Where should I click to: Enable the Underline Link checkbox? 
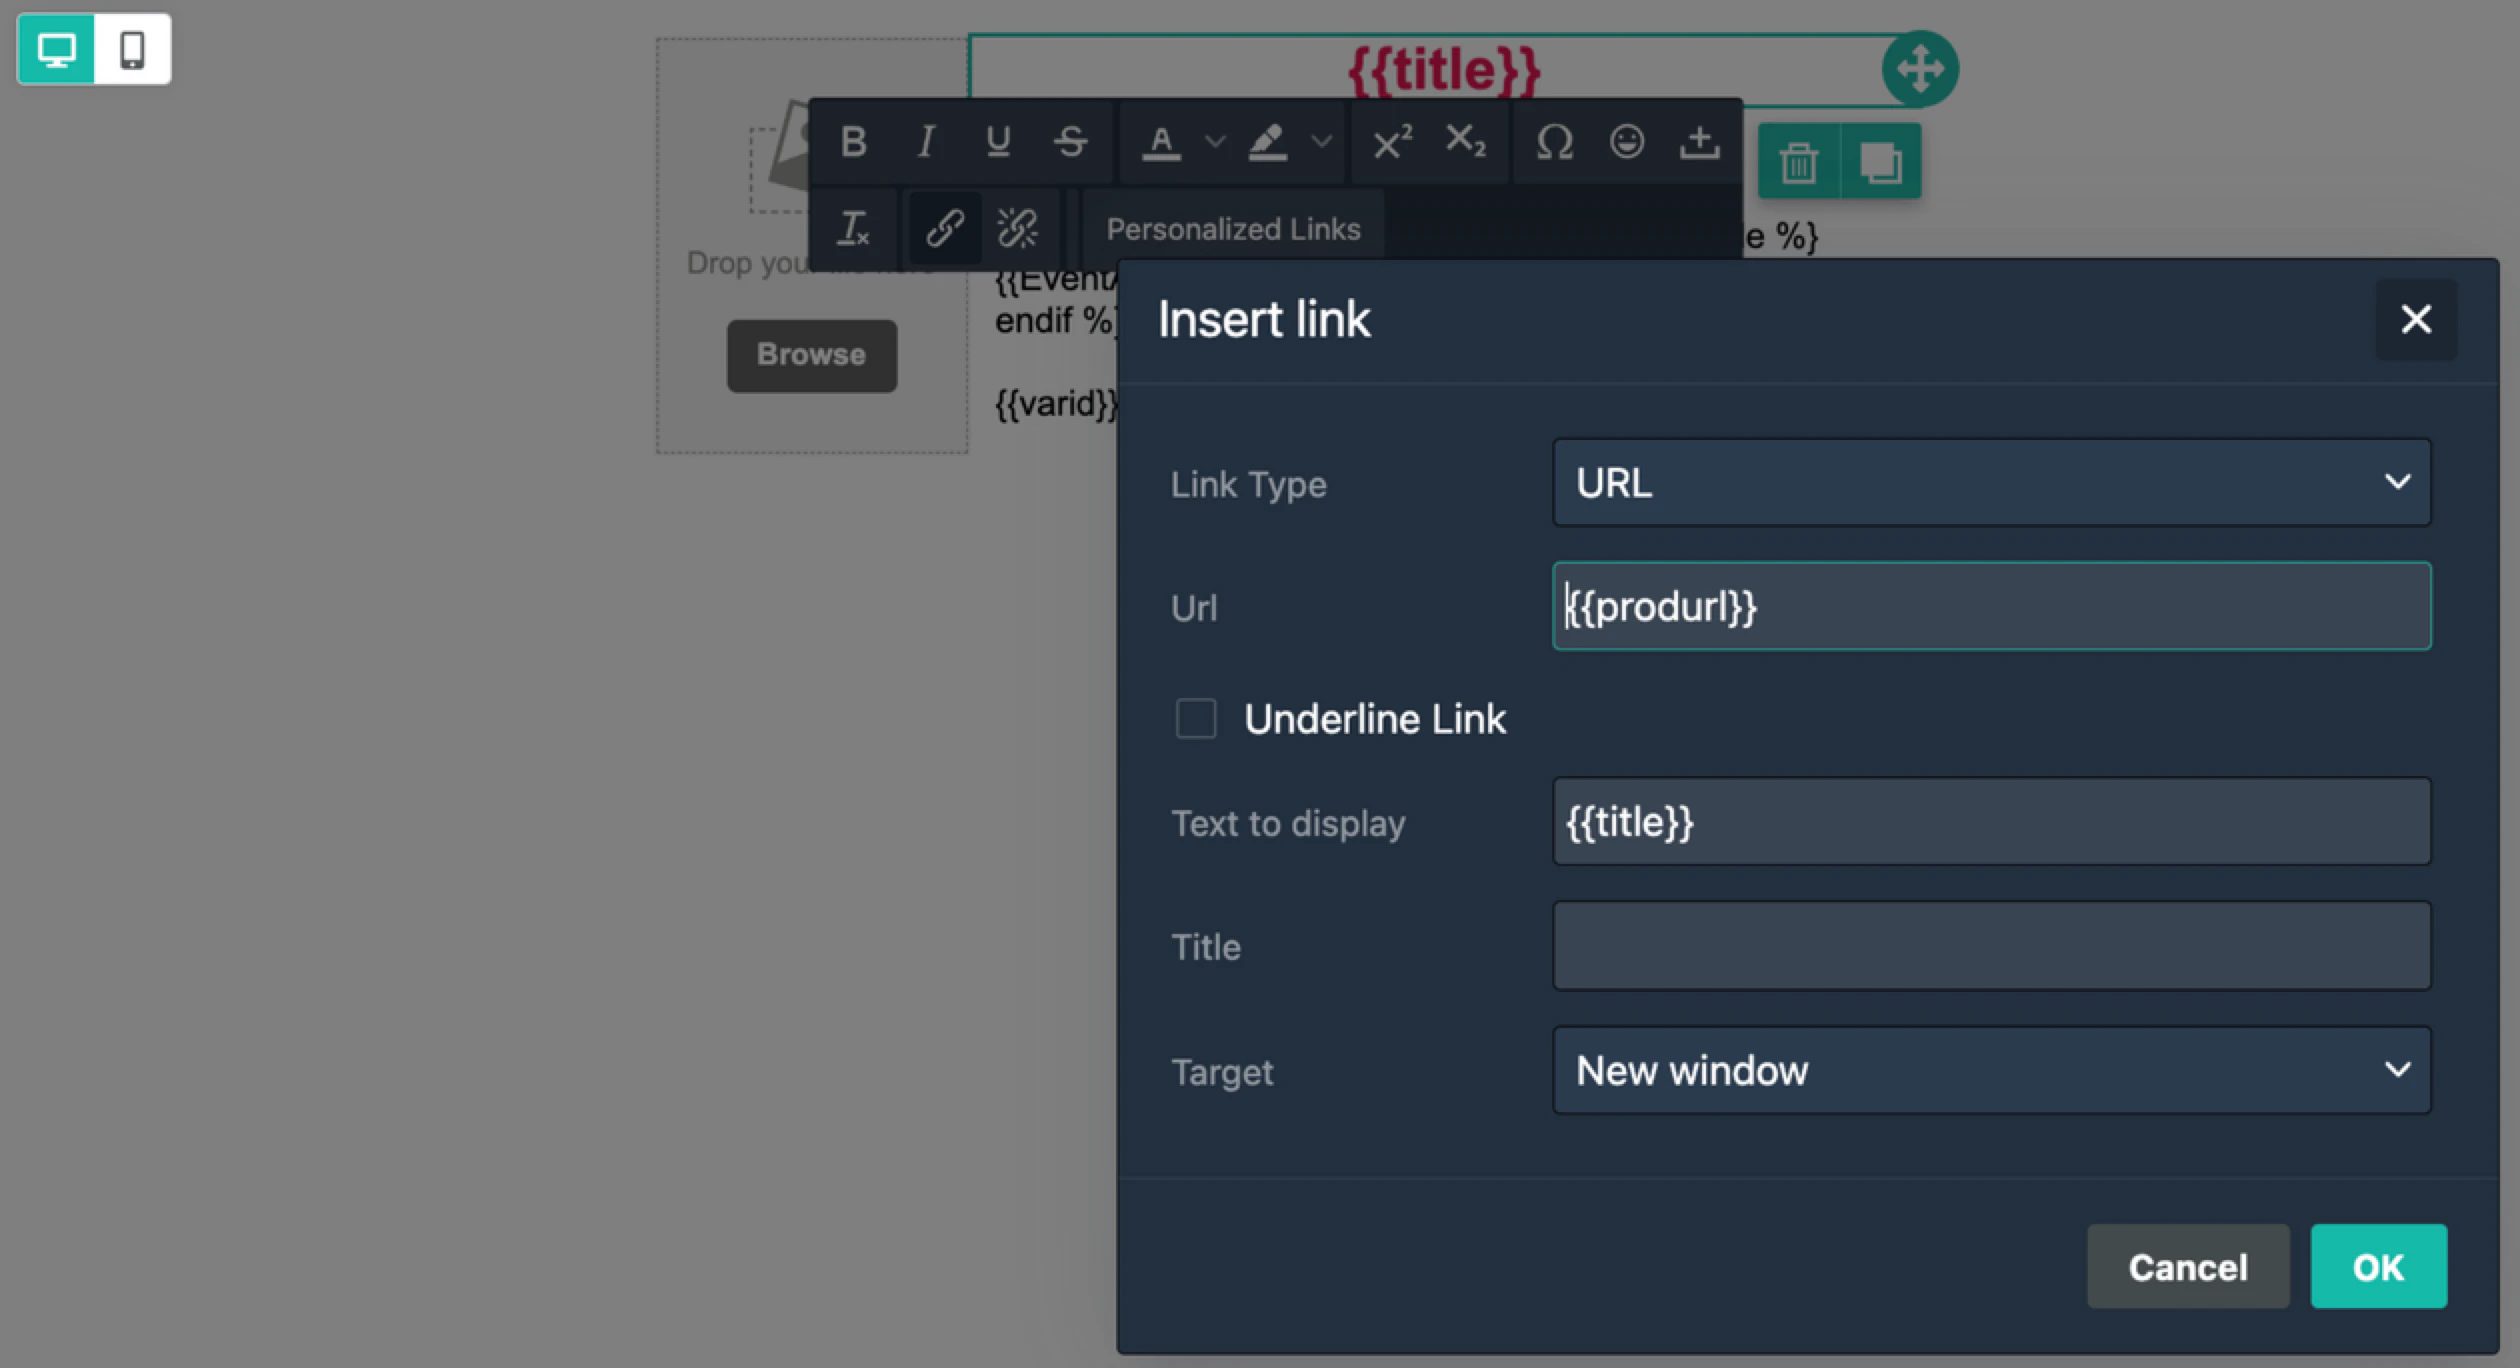point(1196,718)
